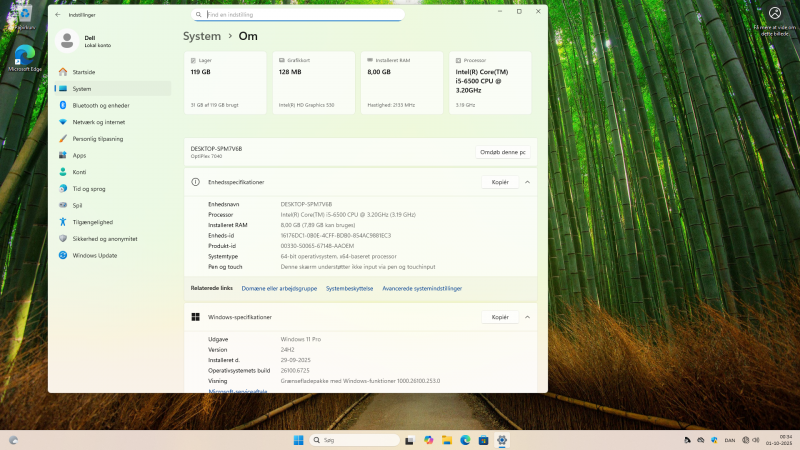Click the Find en indstilling search box
Screen dimensions: 800x450
(x=297, y=15)
